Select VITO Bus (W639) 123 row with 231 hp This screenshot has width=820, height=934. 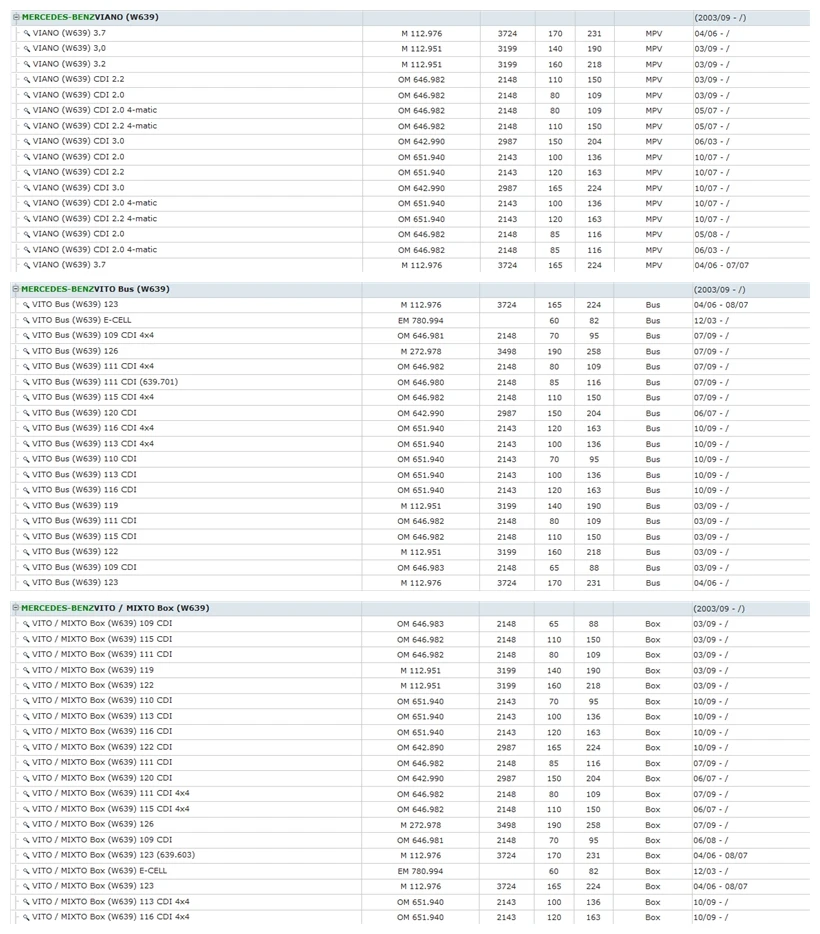(410, 583)
